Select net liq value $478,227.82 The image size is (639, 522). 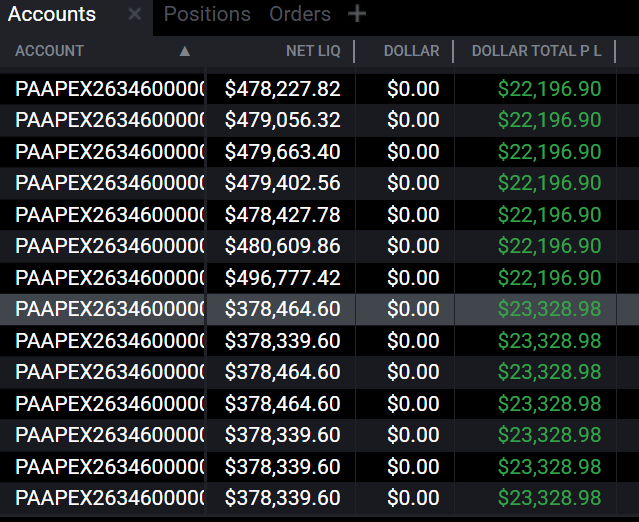pyautogui.click(x=282, y=89)
